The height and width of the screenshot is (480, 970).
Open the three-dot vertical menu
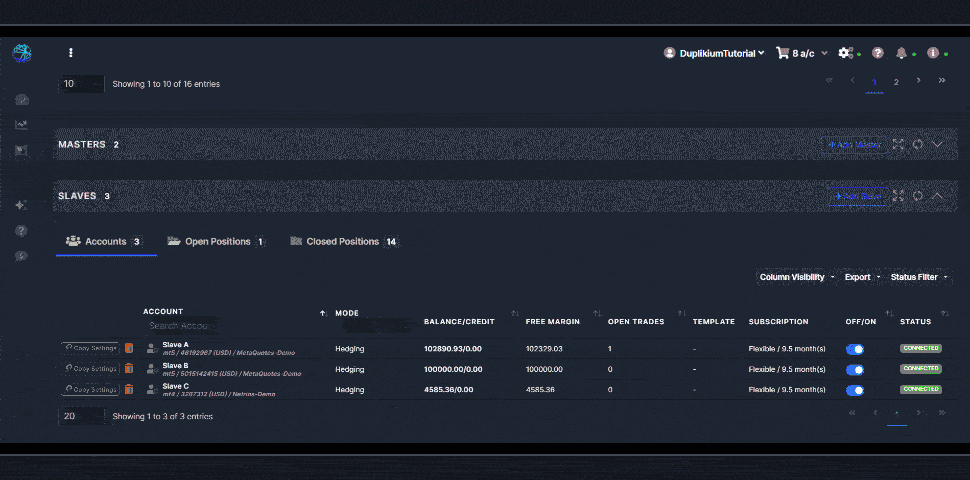(x=70, y=53)
